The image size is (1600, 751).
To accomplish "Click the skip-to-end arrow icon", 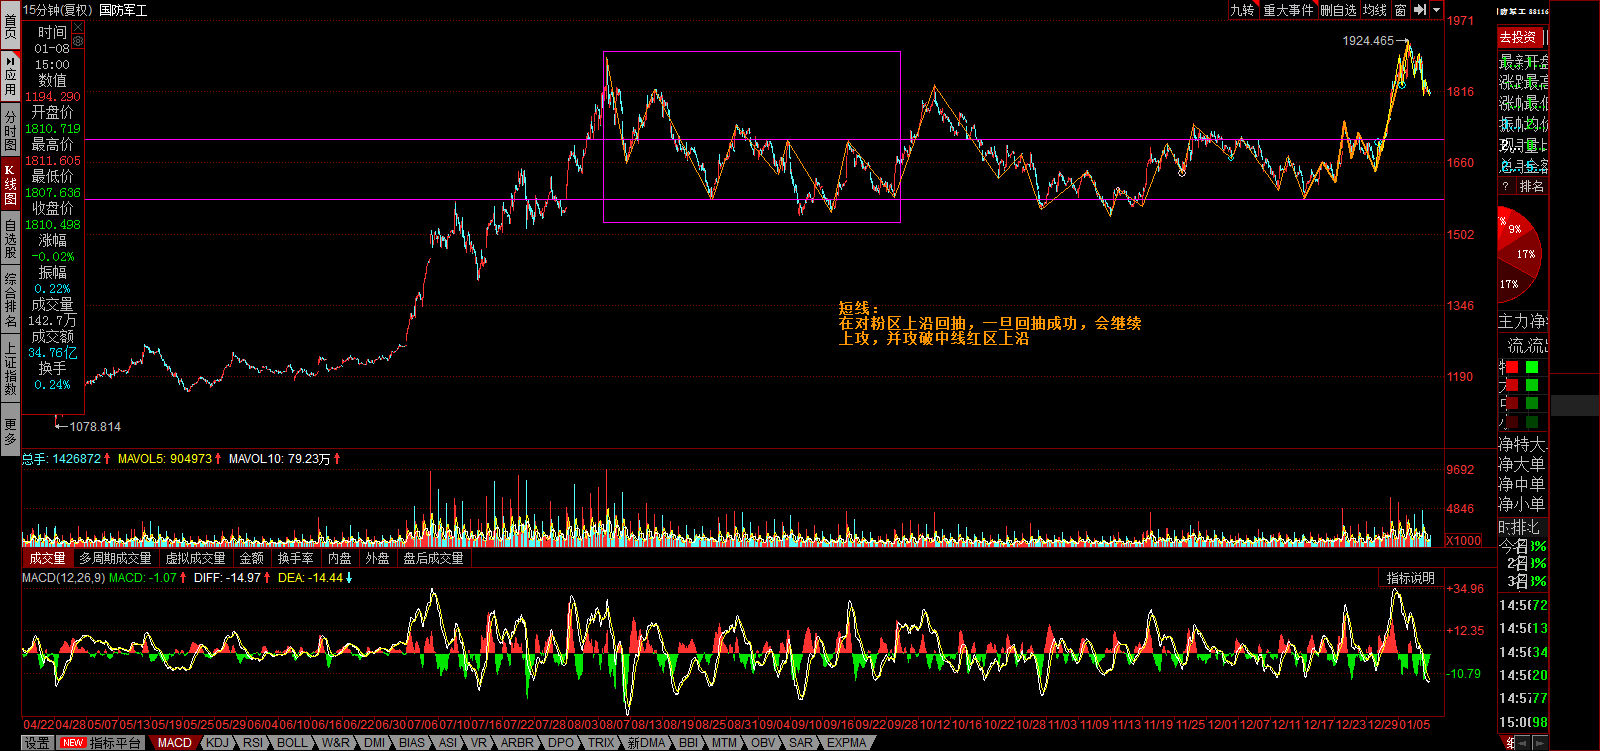I will (1420, 9).
